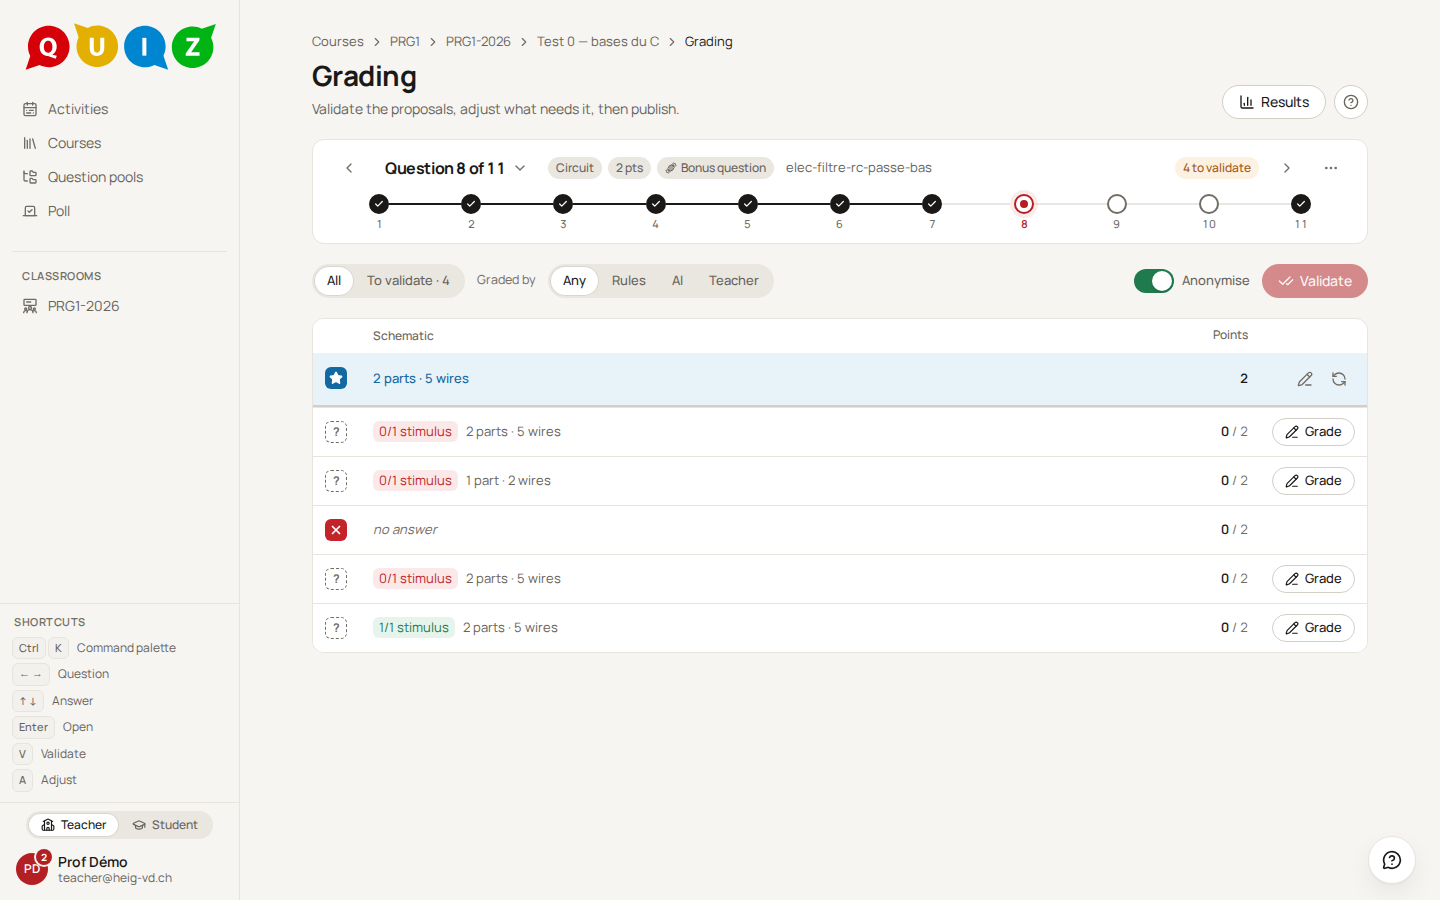Grade the 1 part · 2 wires answer
The width and height of the screenshot is (1440, 900).
tap(1313, 481)
